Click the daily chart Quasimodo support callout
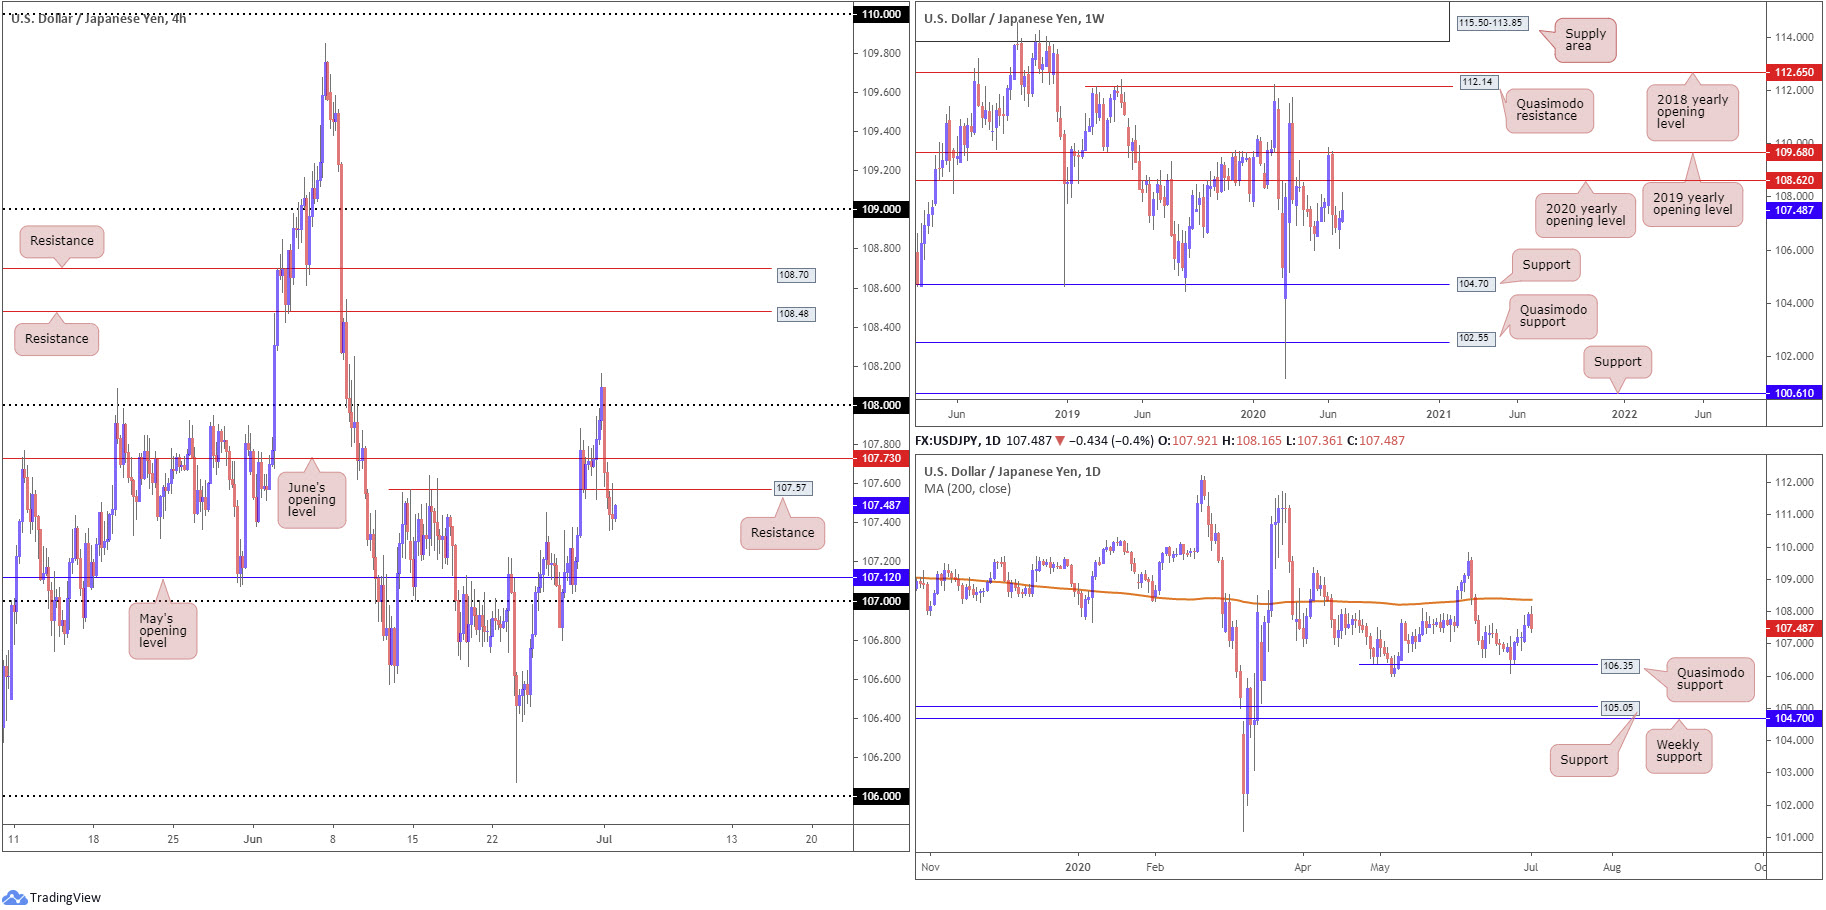Image resolution: width=1826 pixels, height=910 pixels. (x=1710, y=679)
